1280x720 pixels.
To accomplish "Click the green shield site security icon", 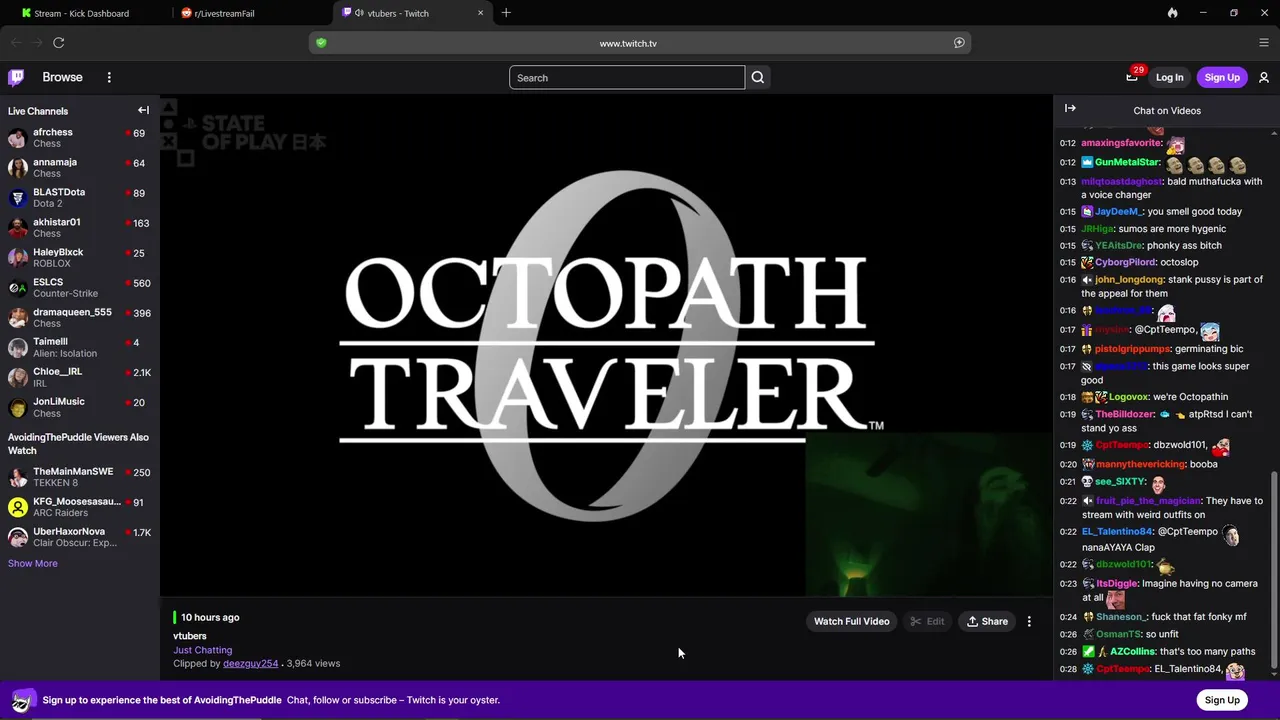I will click(321, 43).
